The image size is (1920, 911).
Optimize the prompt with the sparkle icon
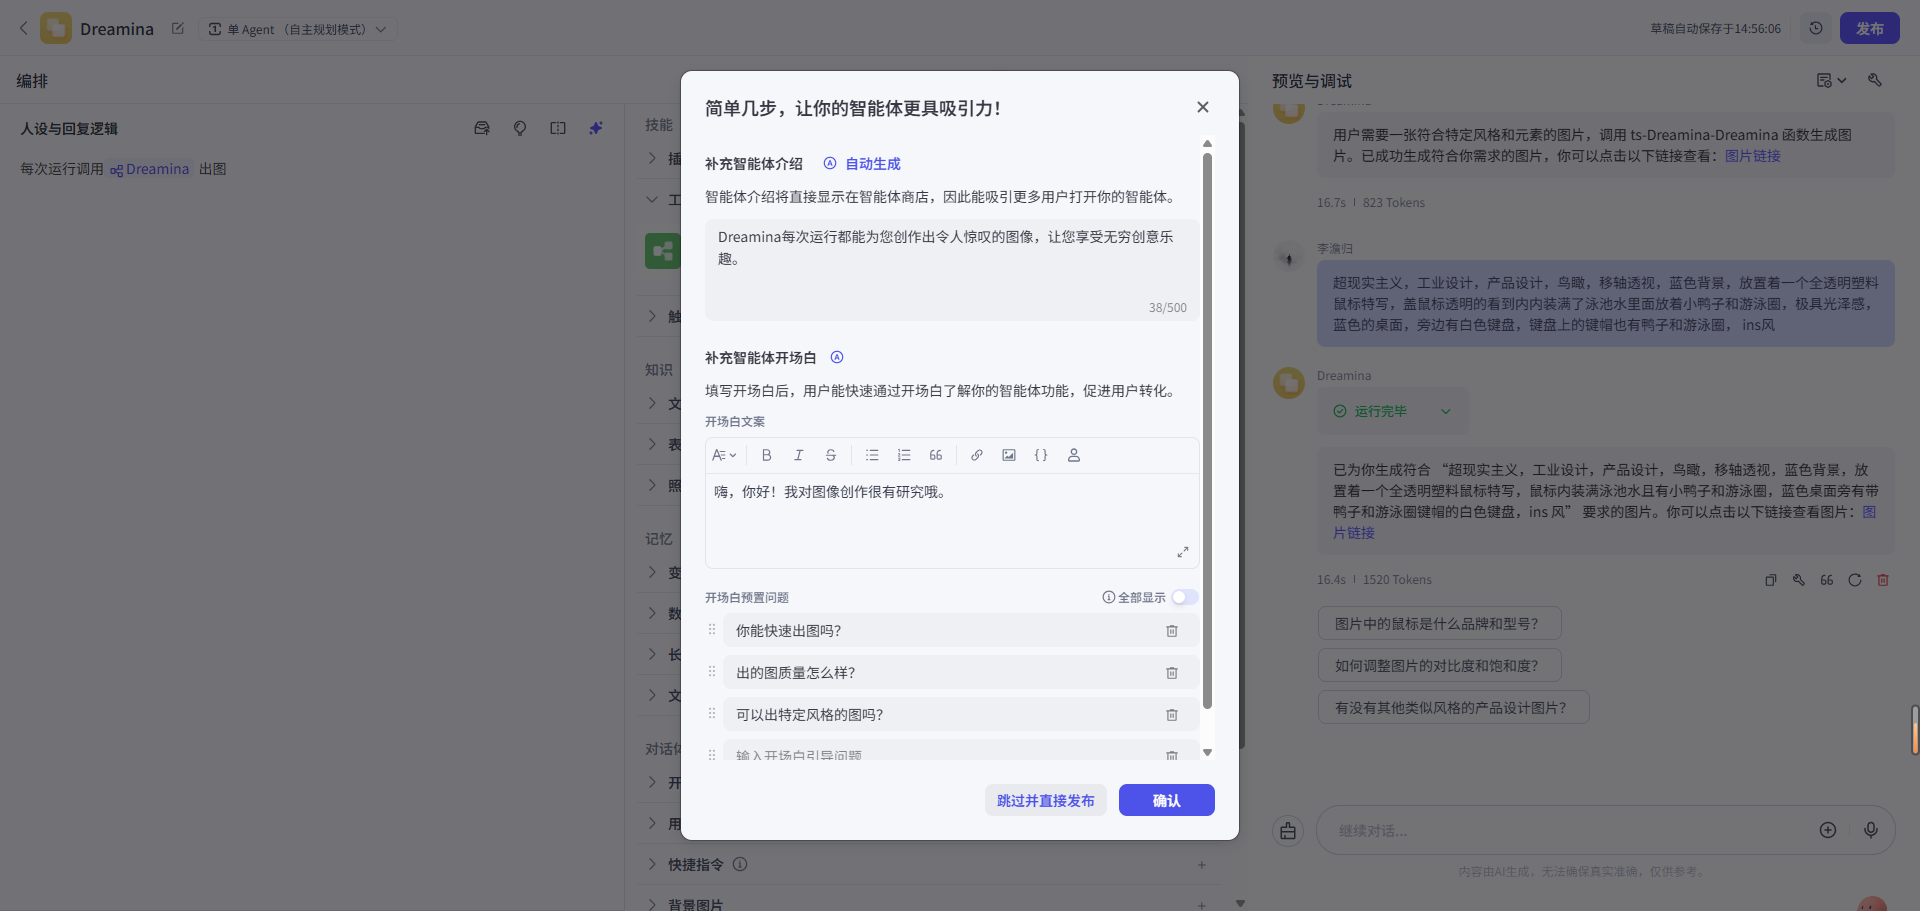tap(596, 128)
